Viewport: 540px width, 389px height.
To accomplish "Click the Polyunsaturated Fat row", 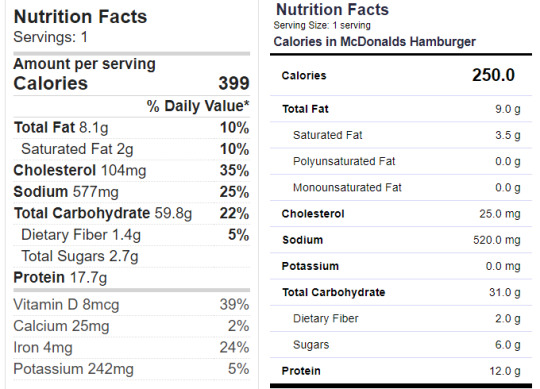I will tap(401, 161).
